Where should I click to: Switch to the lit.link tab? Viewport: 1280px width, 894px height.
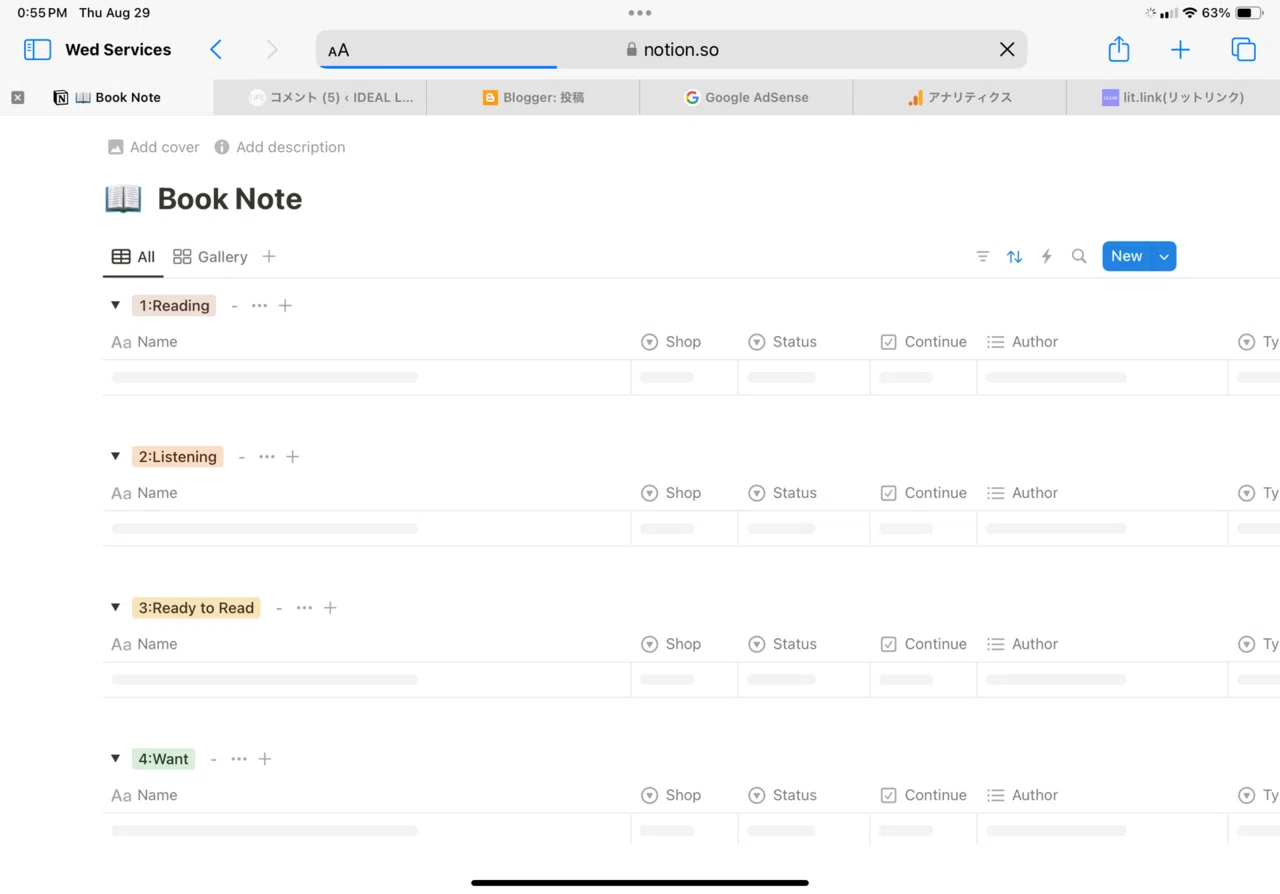coord(1173,97)
